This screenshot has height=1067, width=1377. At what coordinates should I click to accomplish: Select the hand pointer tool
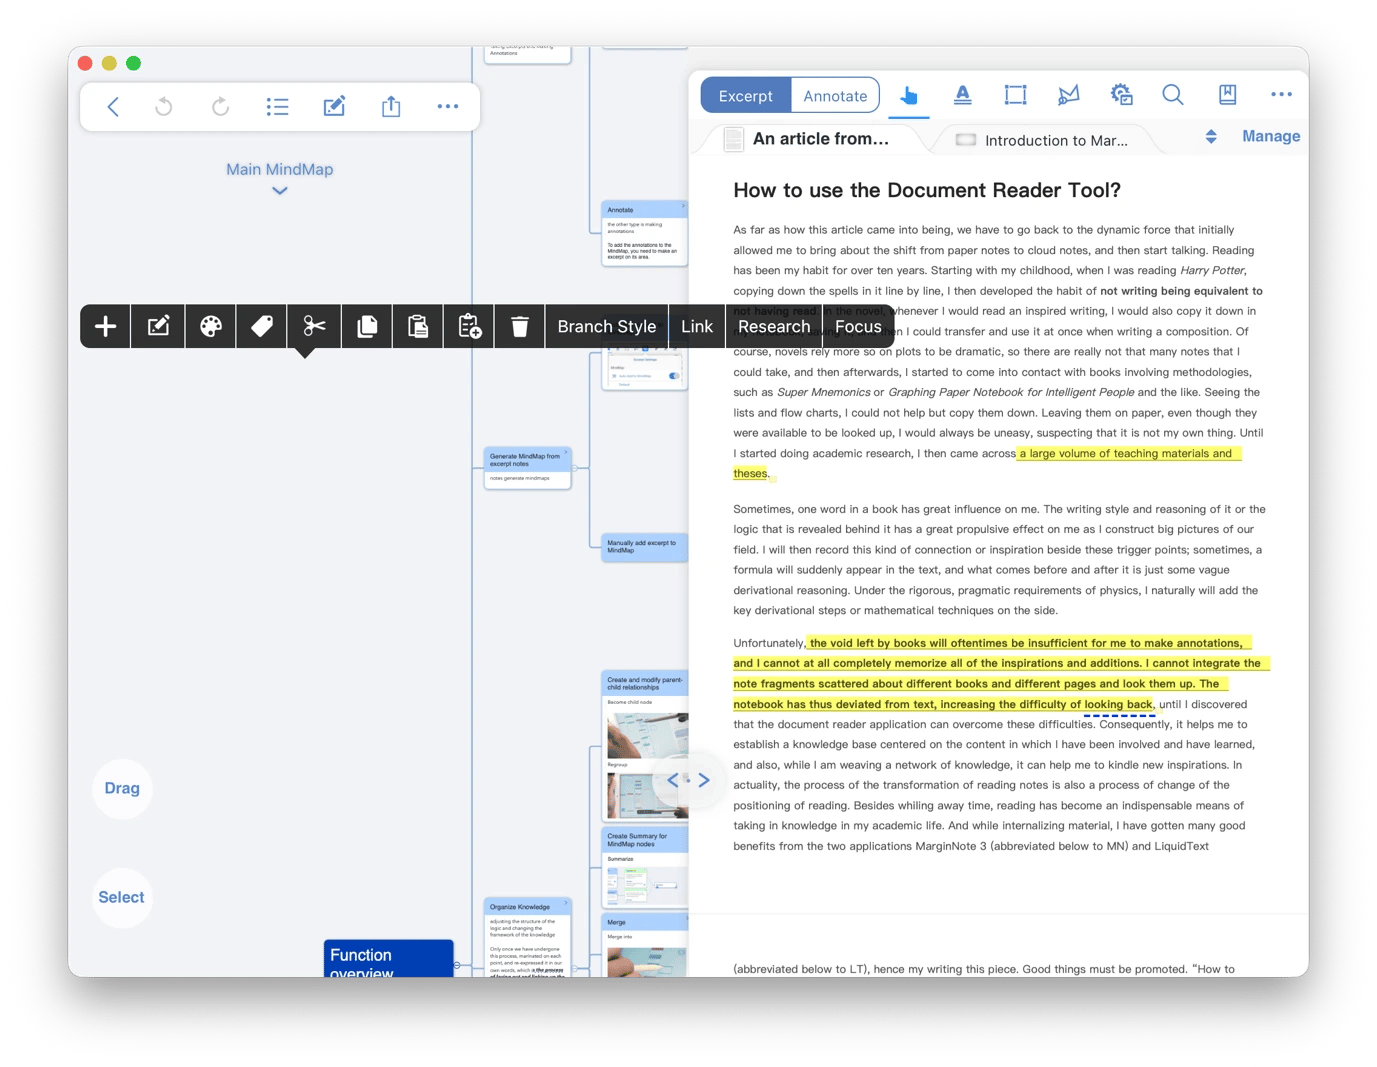(x=909, y=95)
